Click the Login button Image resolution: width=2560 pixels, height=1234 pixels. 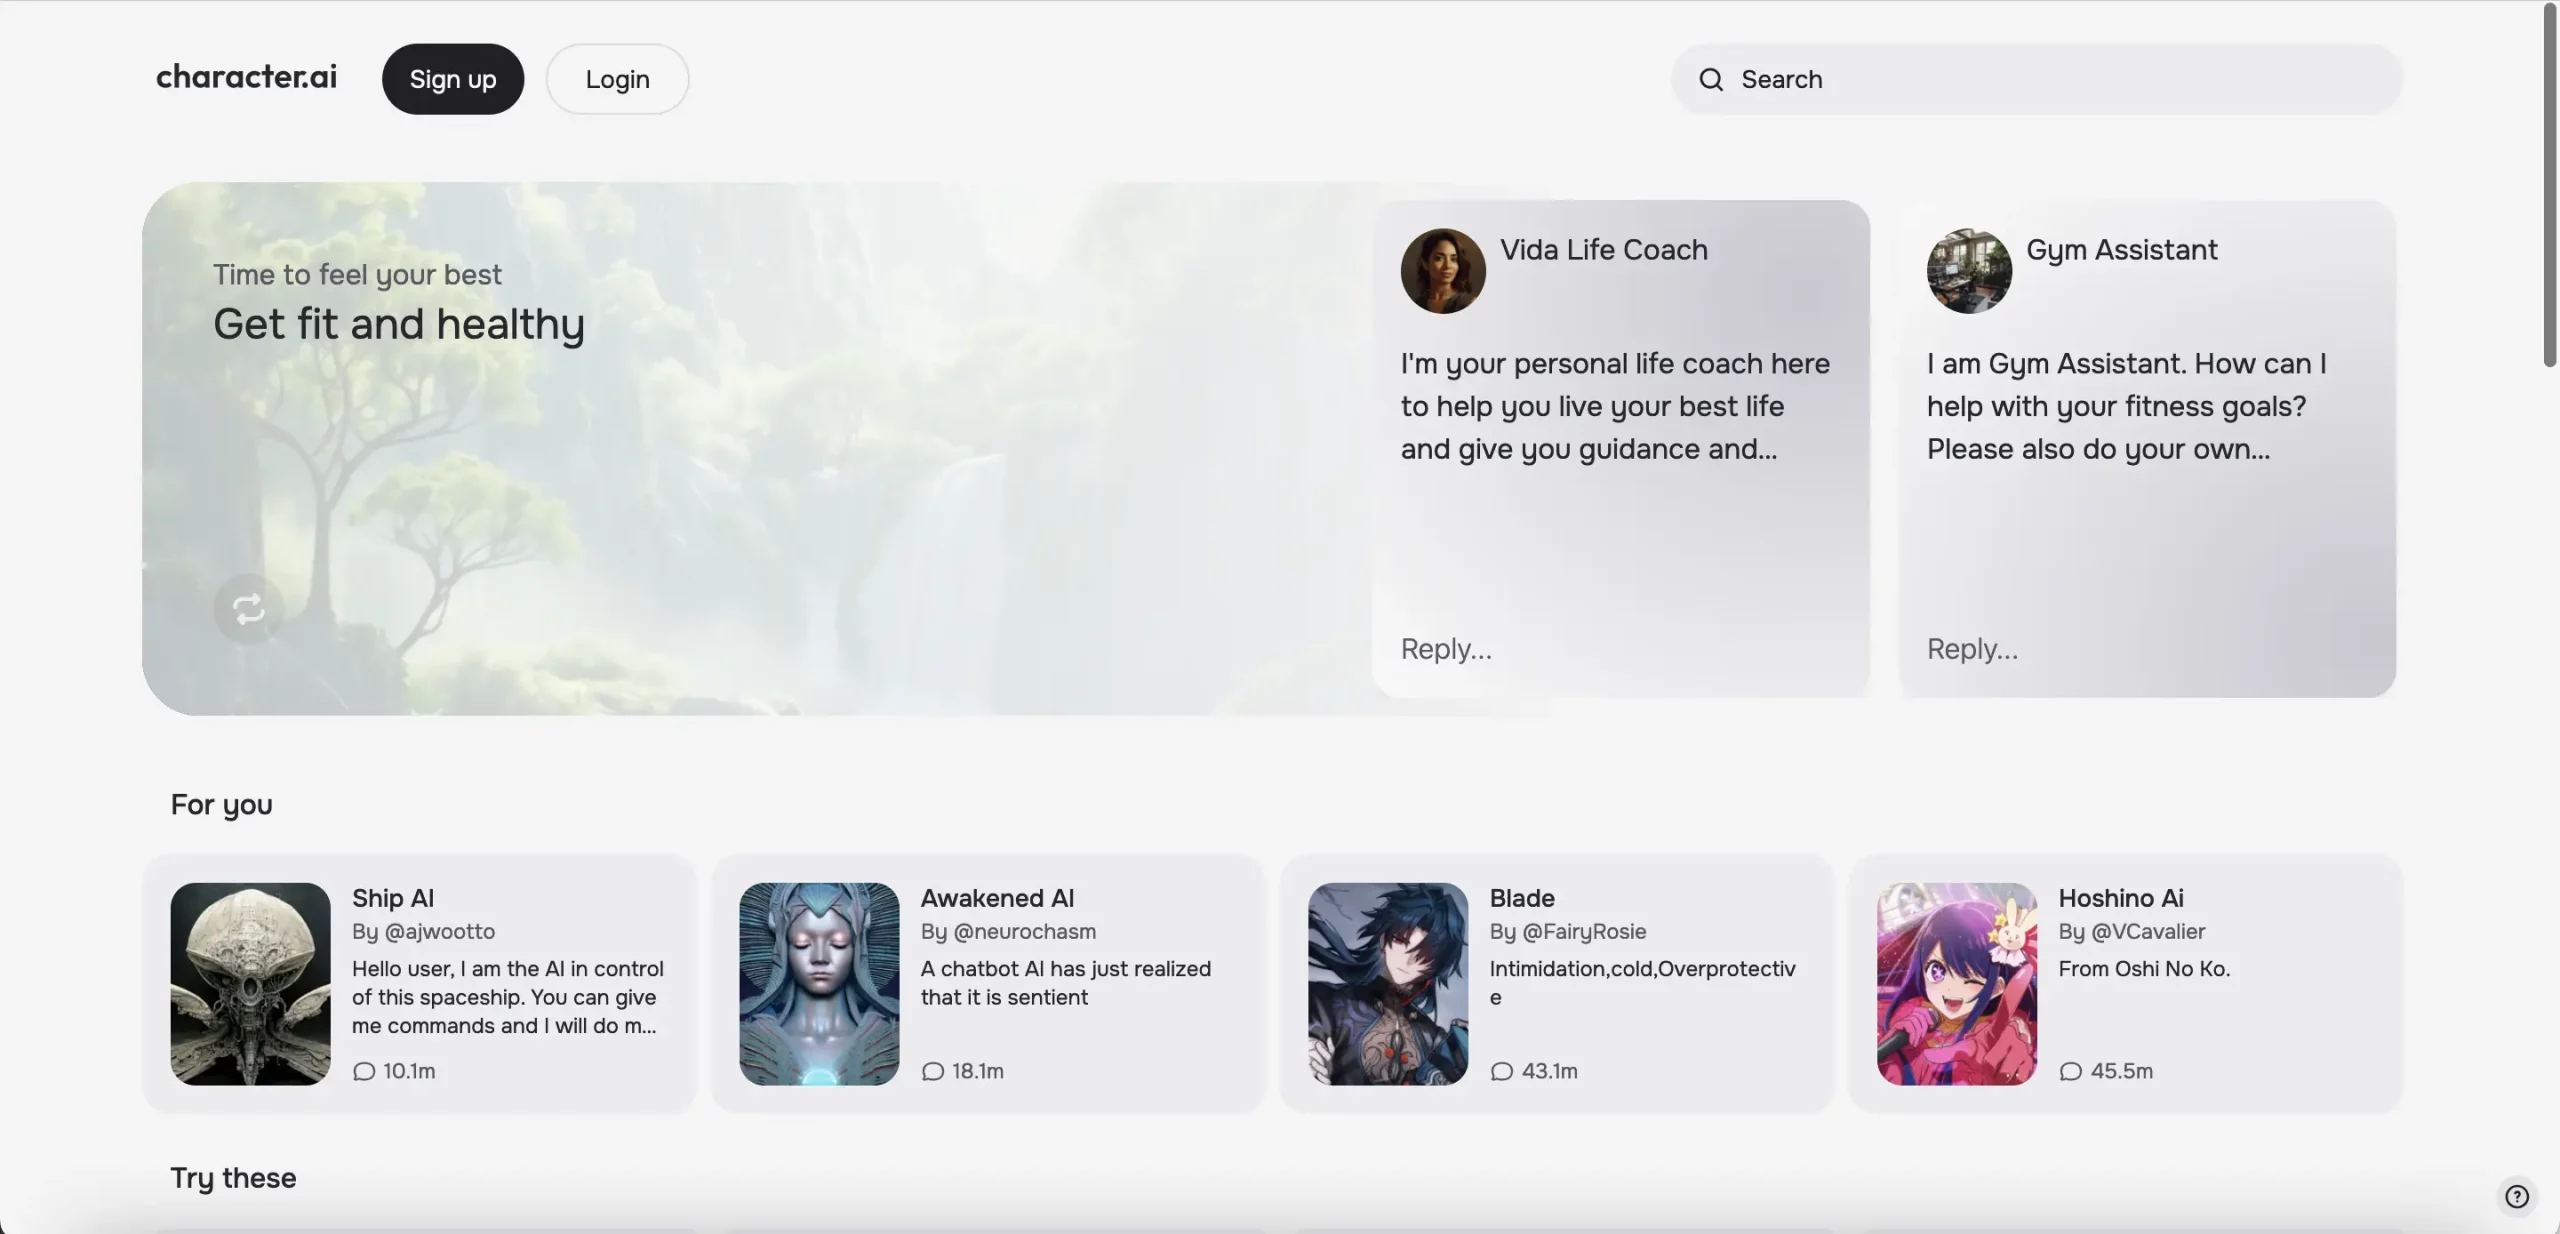(617, 77)
